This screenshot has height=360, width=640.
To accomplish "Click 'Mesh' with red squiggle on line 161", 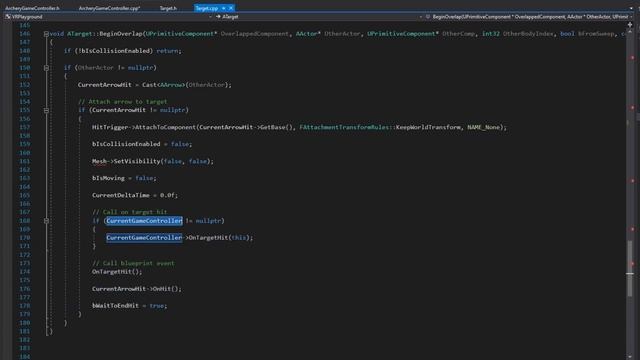I will pyautogui.click(x=99, y=161).
